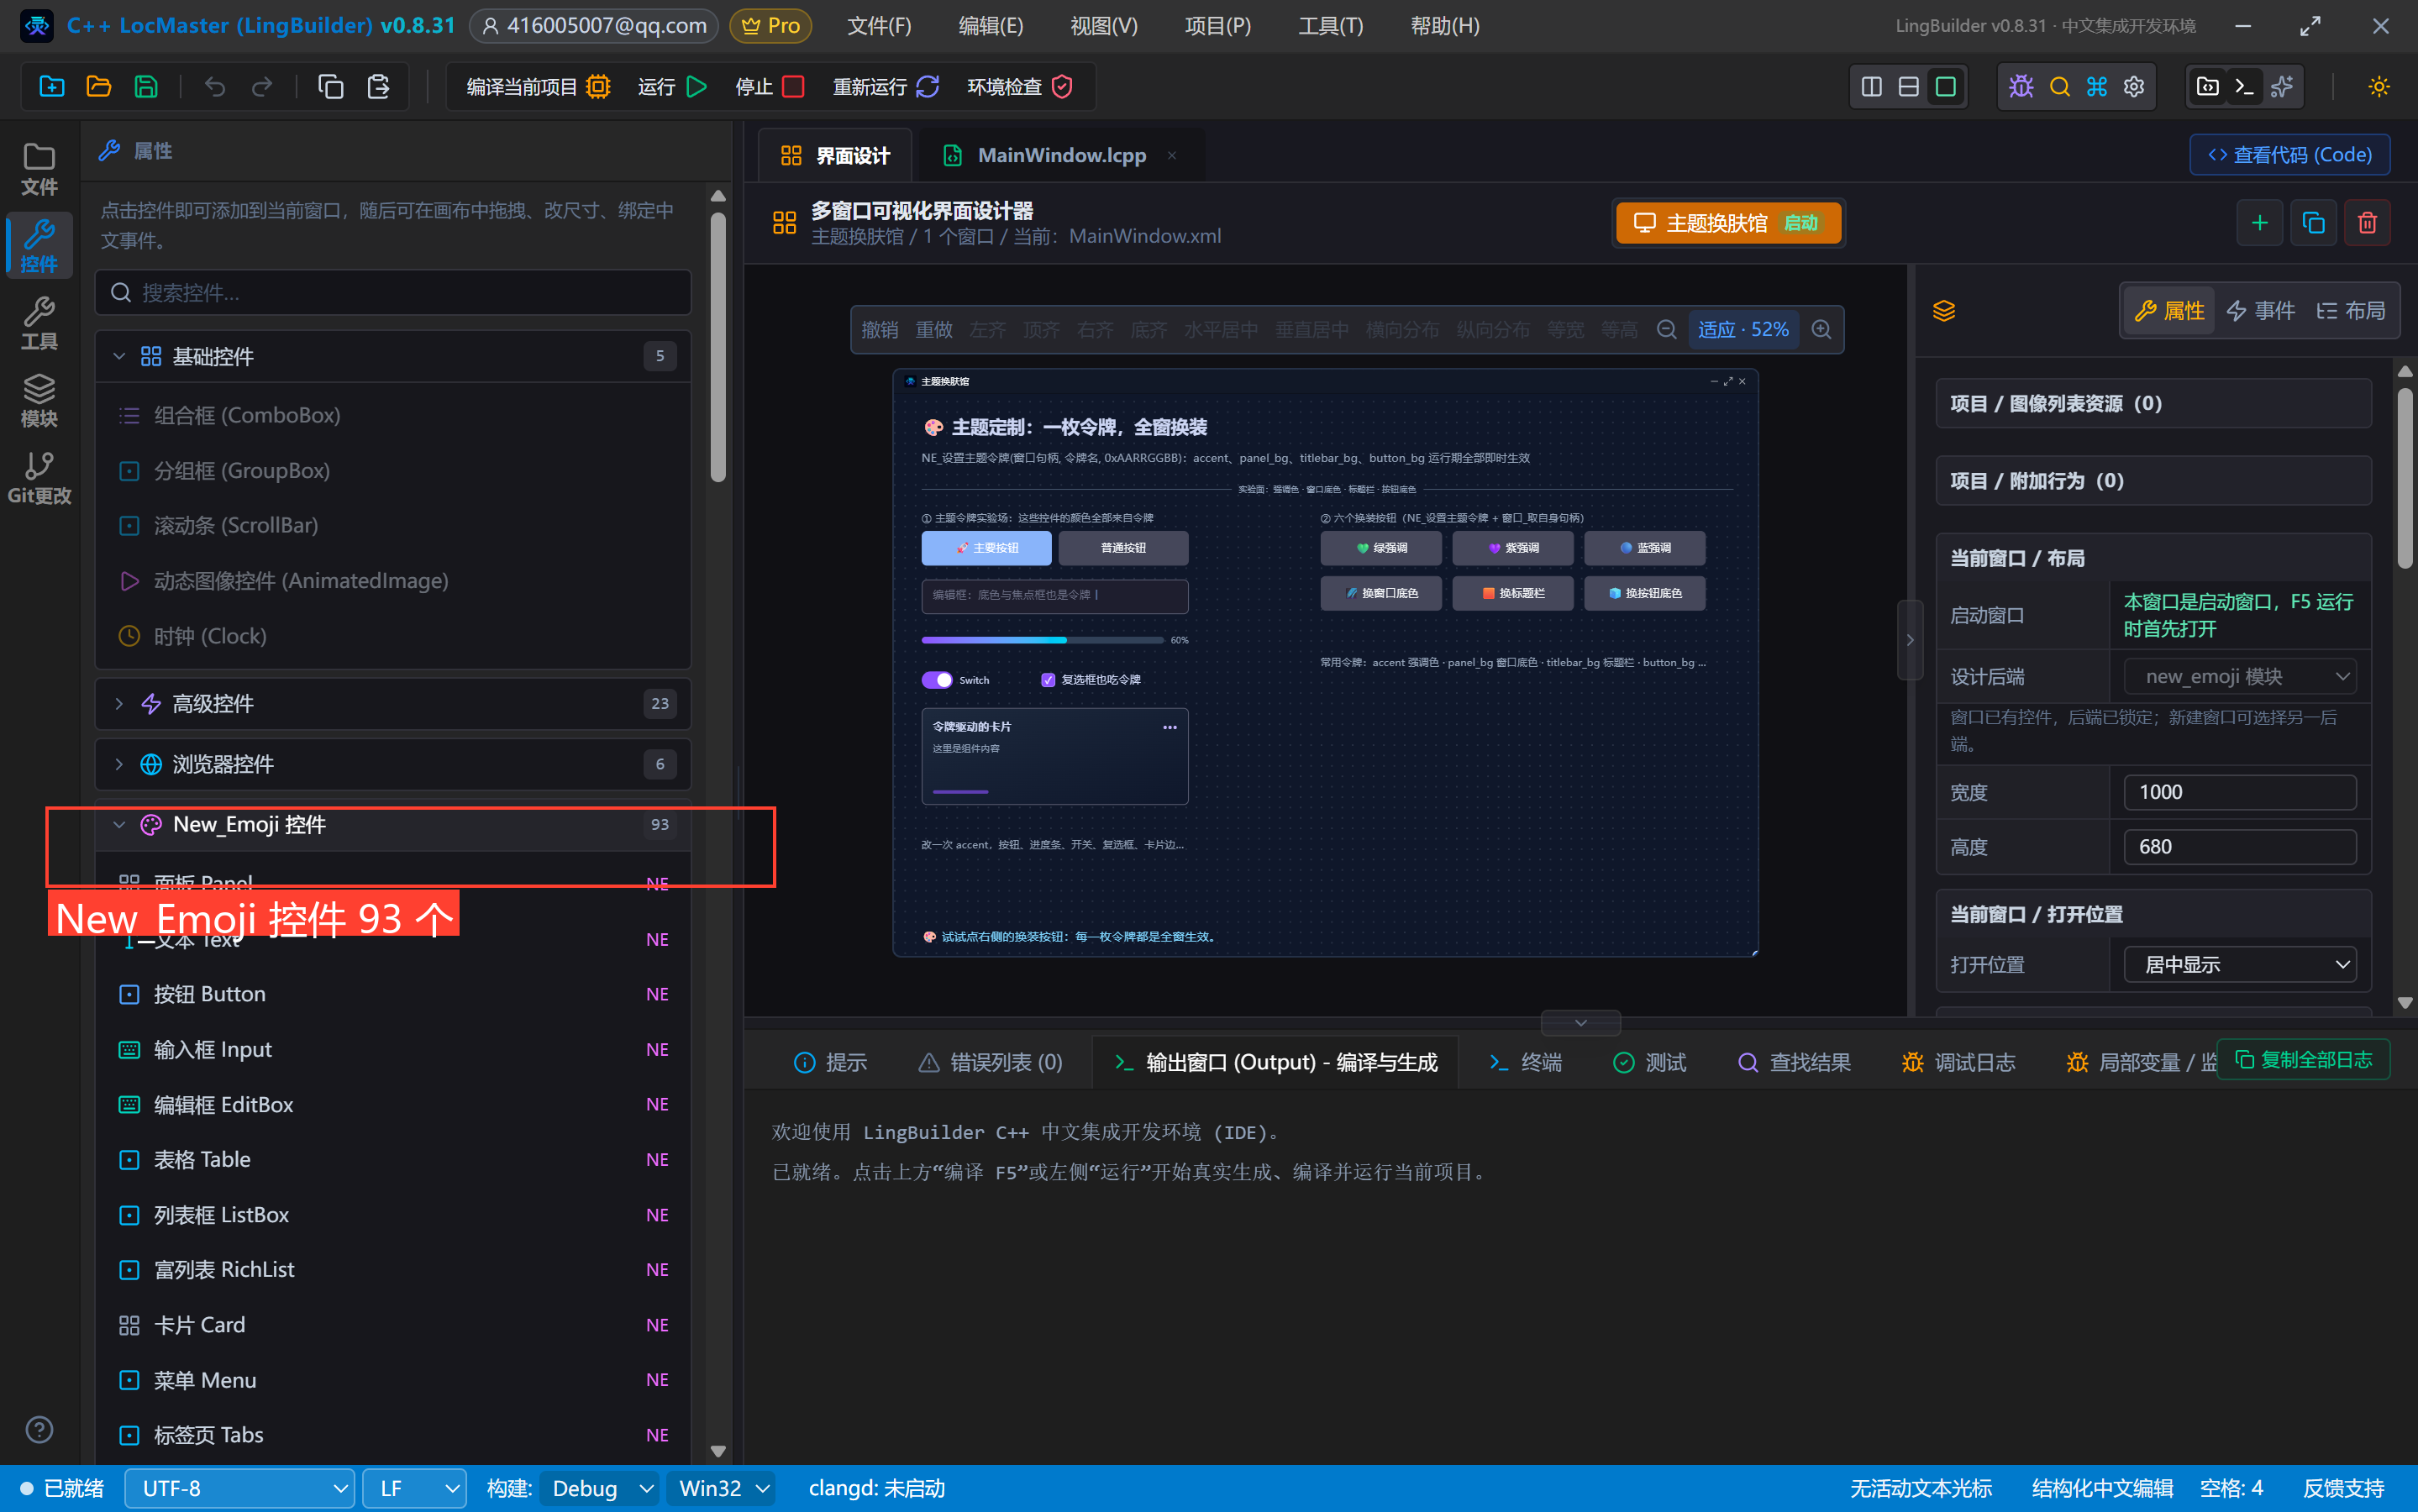This screenshot has width=2418, height=1512.
Task: Click the terminal prompt toolbar icon
Action: (x=2244, y=87)
